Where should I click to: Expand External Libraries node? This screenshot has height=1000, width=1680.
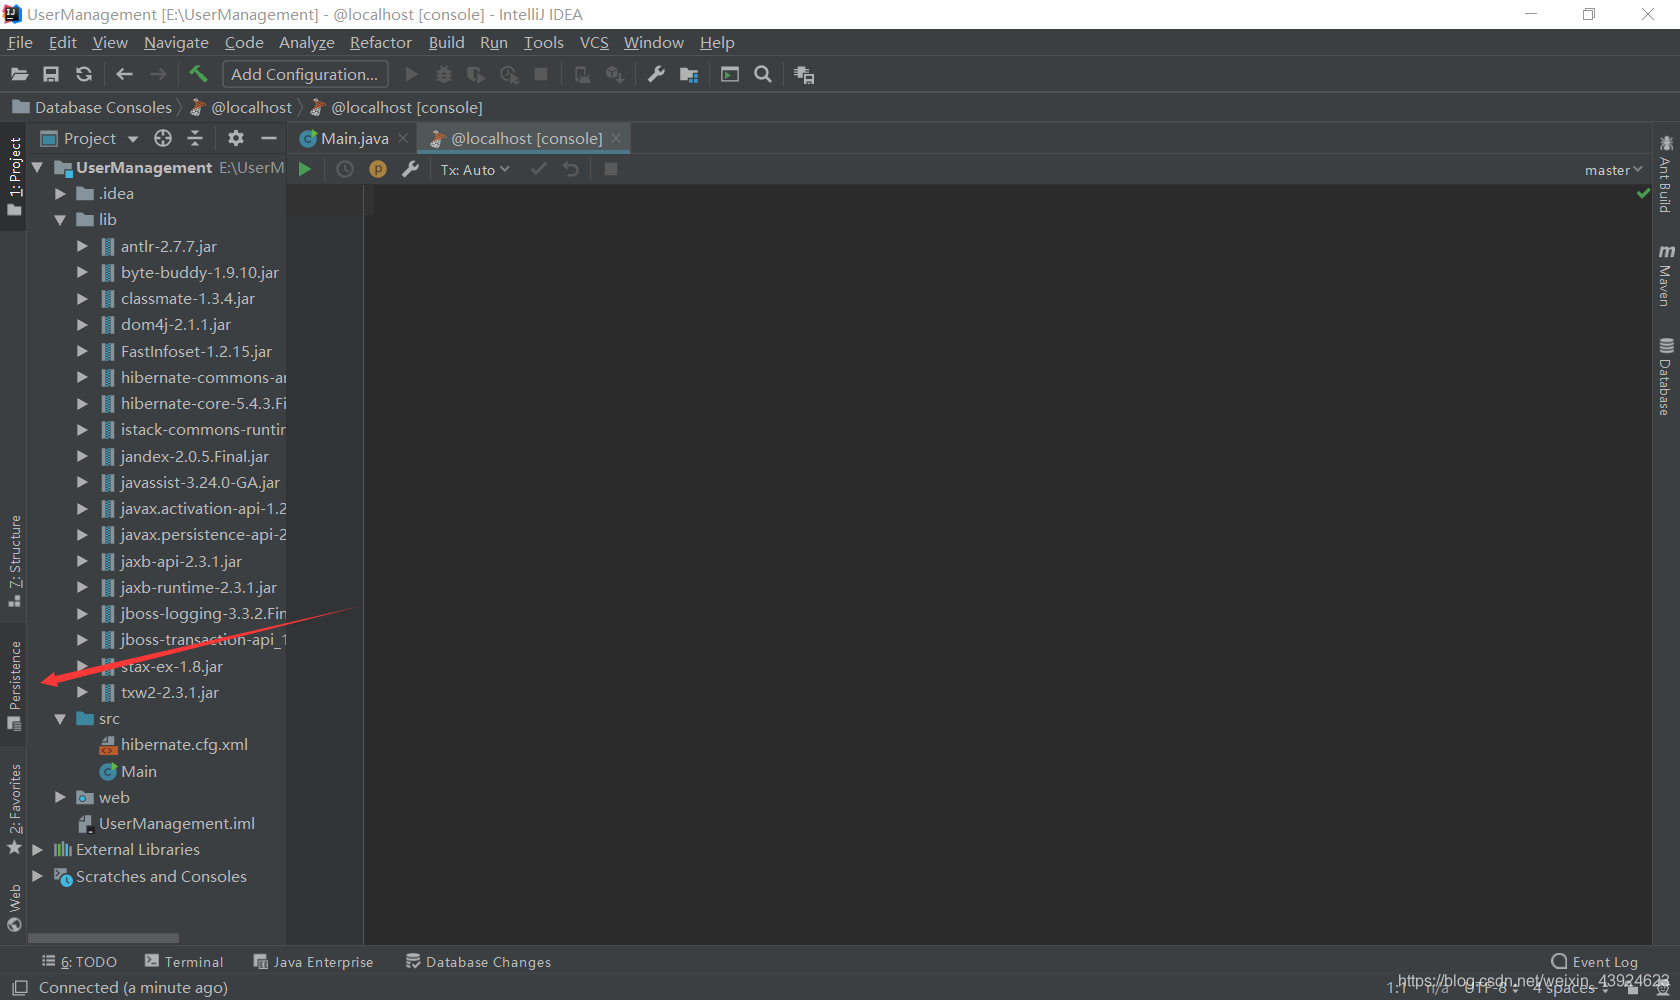[38, 849]
